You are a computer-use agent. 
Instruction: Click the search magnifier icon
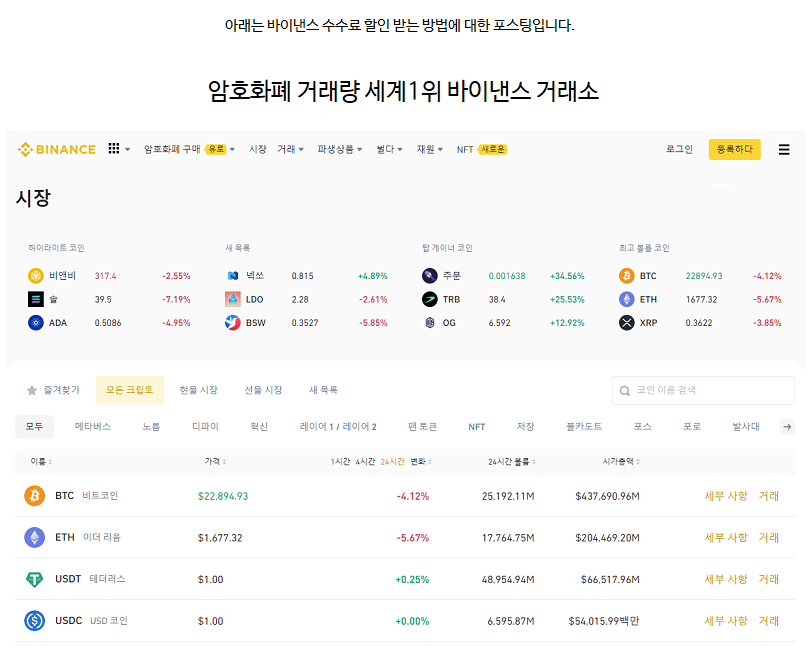(625, 391)
